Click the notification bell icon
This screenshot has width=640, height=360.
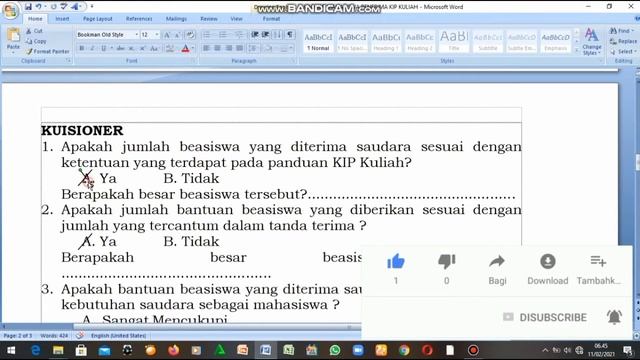click(614, 317)
